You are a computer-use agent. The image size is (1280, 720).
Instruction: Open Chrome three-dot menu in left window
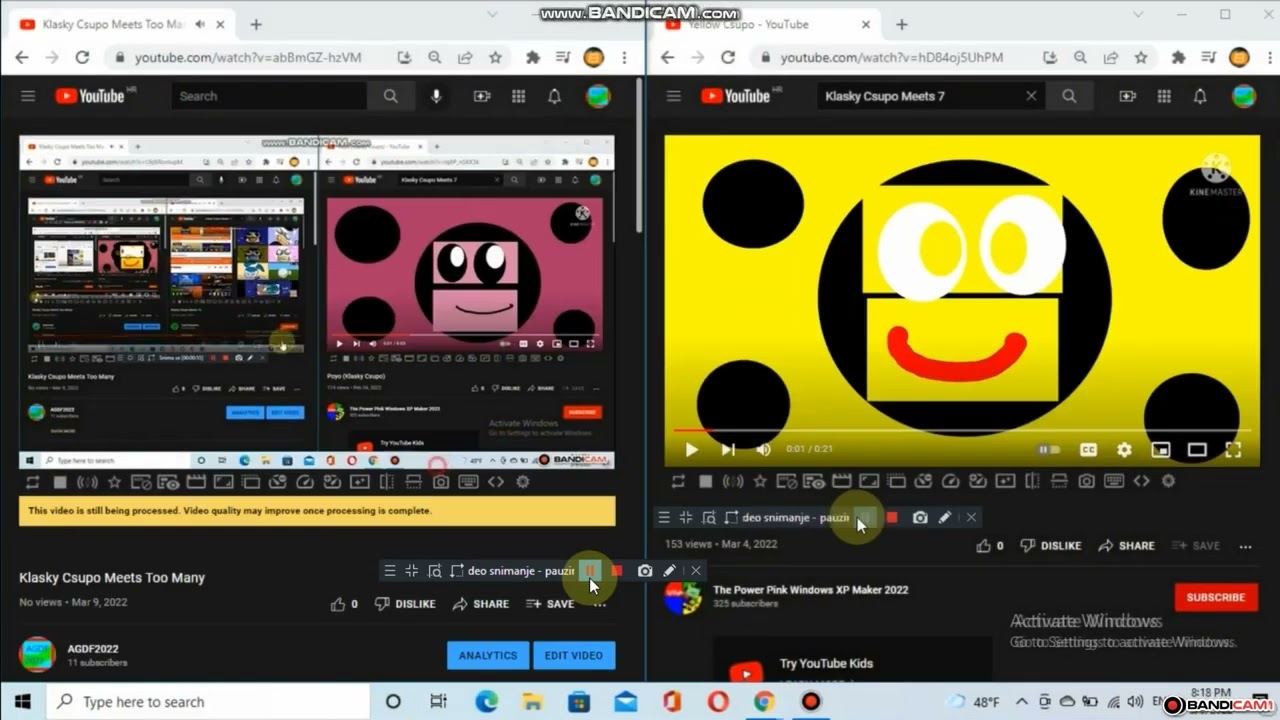click(x=624, y=58)
